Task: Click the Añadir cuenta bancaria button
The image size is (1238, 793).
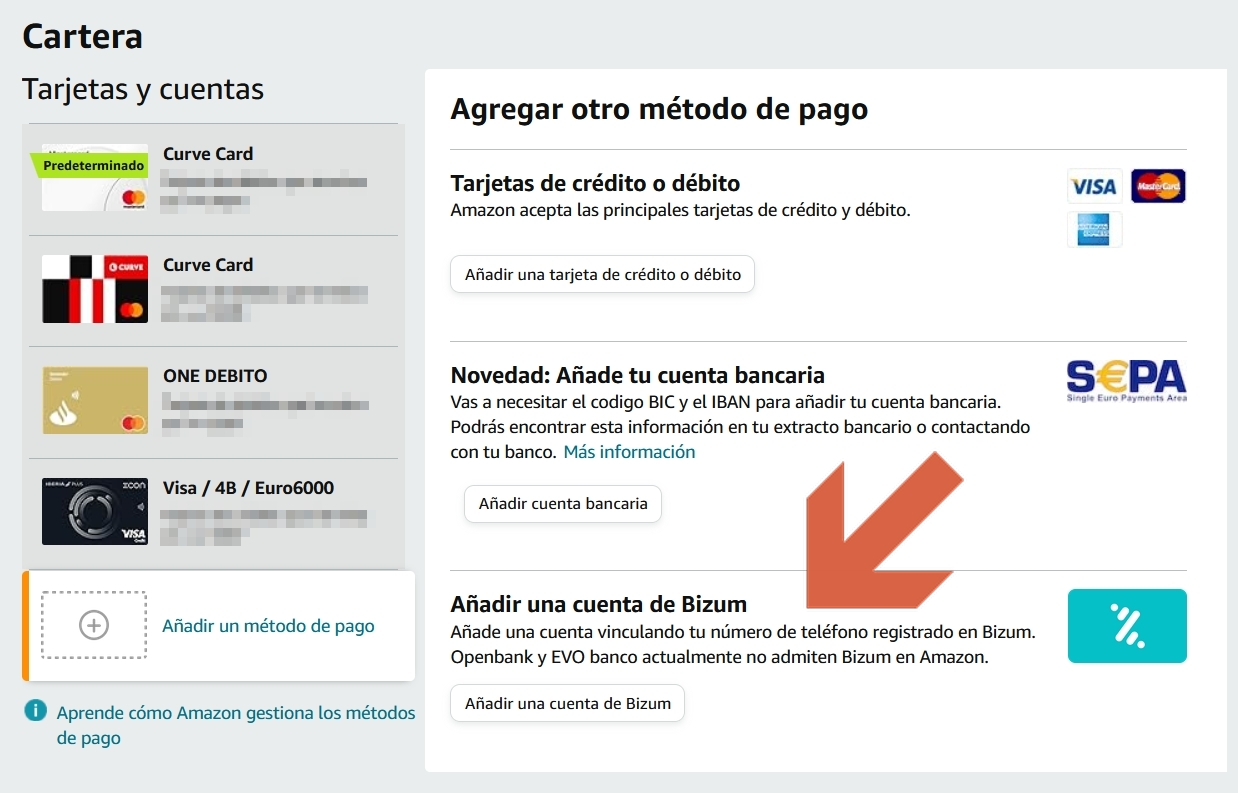Action: click(x=563, y=503)
